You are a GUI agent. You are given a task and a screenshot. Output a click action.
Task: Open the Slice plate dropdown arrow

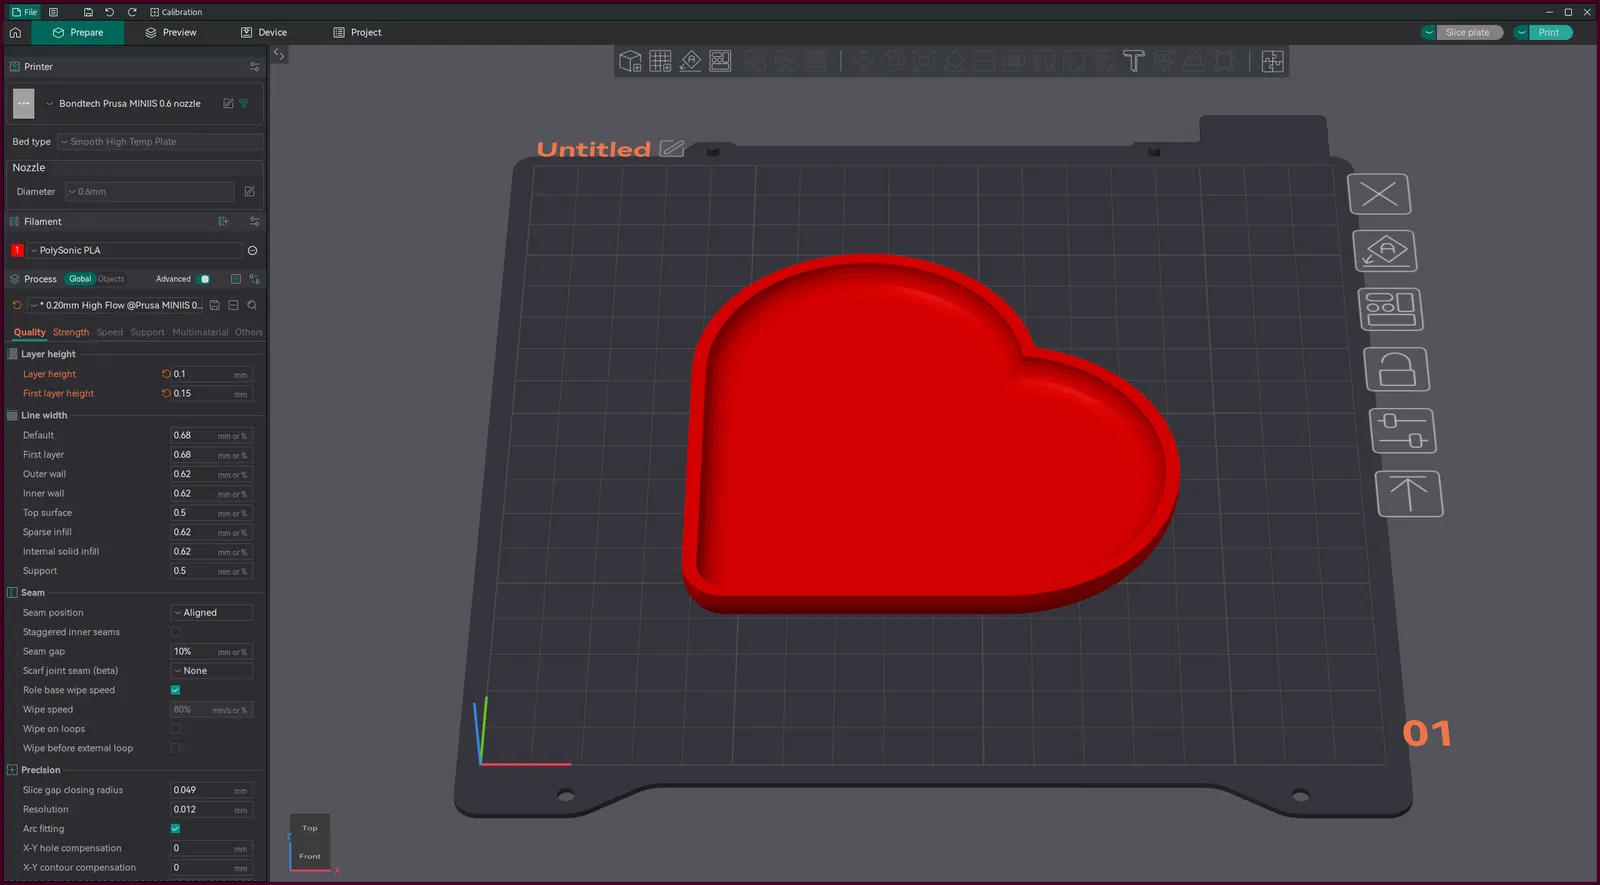tap(1428, 33)
